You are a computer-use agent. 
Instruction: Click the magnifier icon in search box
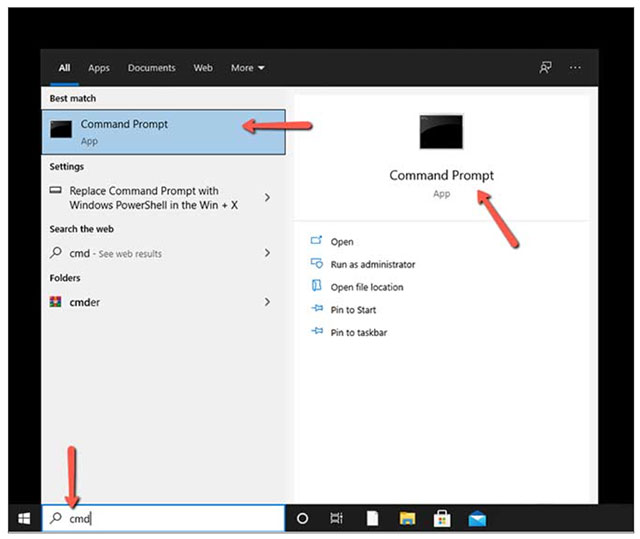pos(56,518)
